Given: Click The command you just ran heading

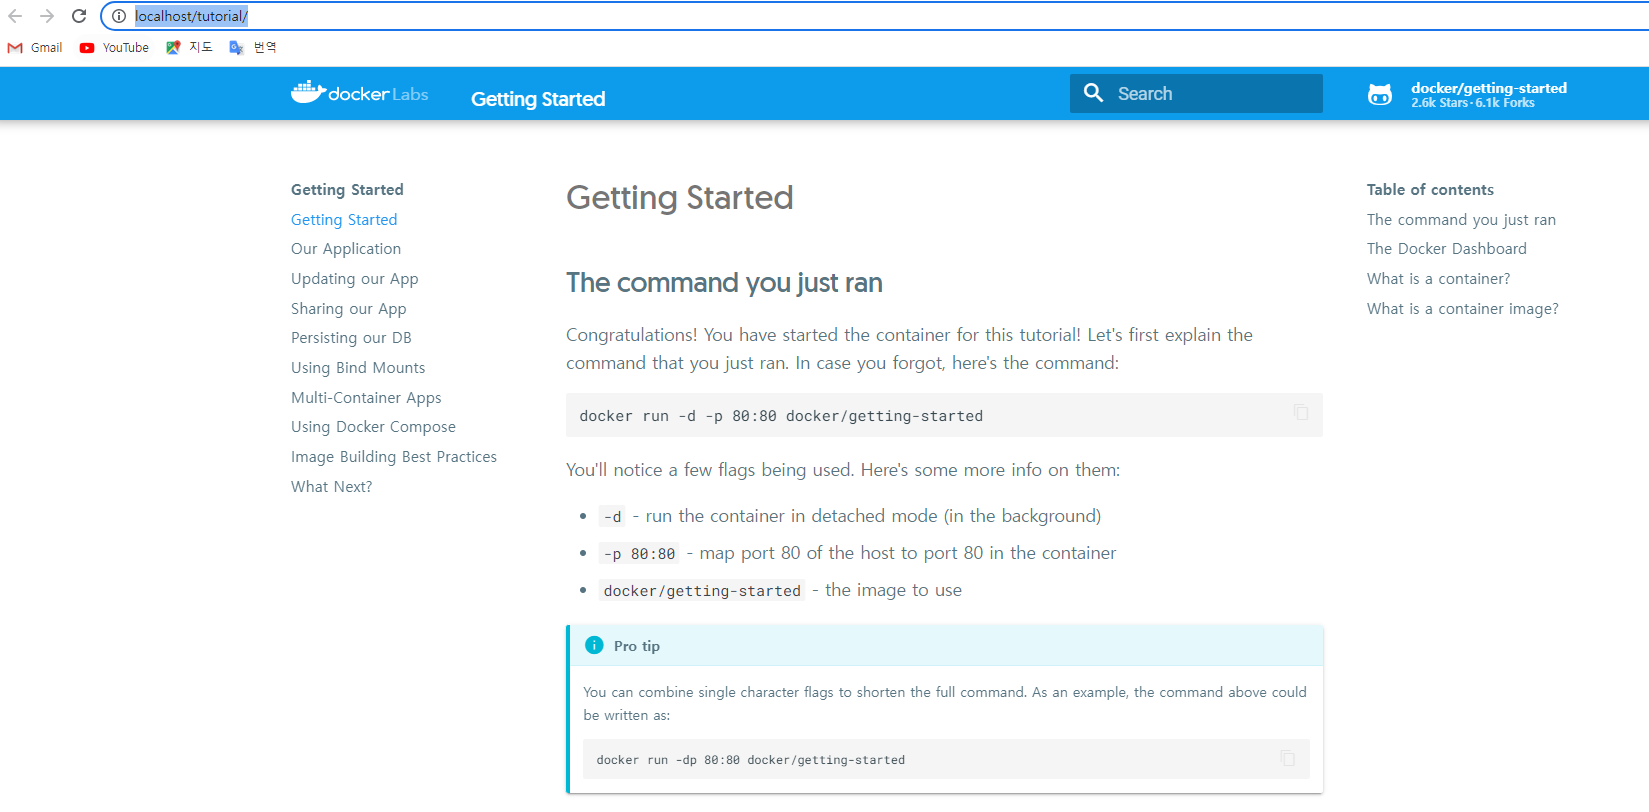Looking at the screenshot, I should pyautogui.click(x=724, y=283).
